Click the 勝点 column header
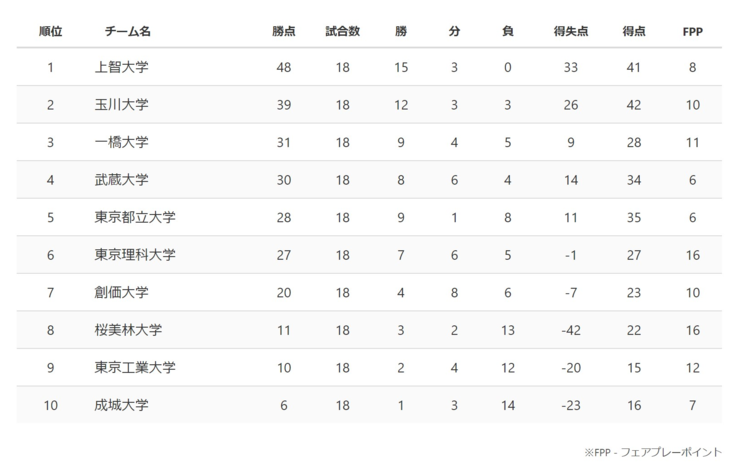736x472 pixels. click(x=283, y=32)
